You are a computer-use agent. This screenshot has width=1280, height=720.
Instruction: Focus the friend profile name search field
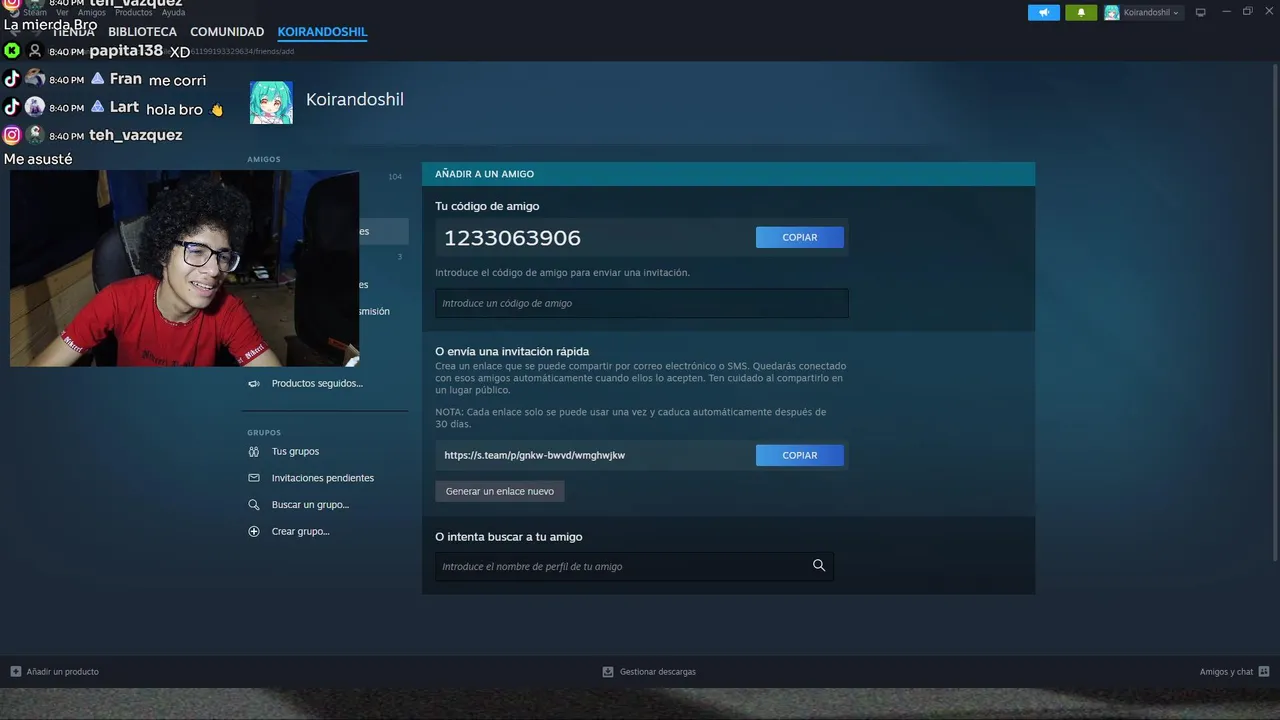pyautogui.click(x=634, y=566)
